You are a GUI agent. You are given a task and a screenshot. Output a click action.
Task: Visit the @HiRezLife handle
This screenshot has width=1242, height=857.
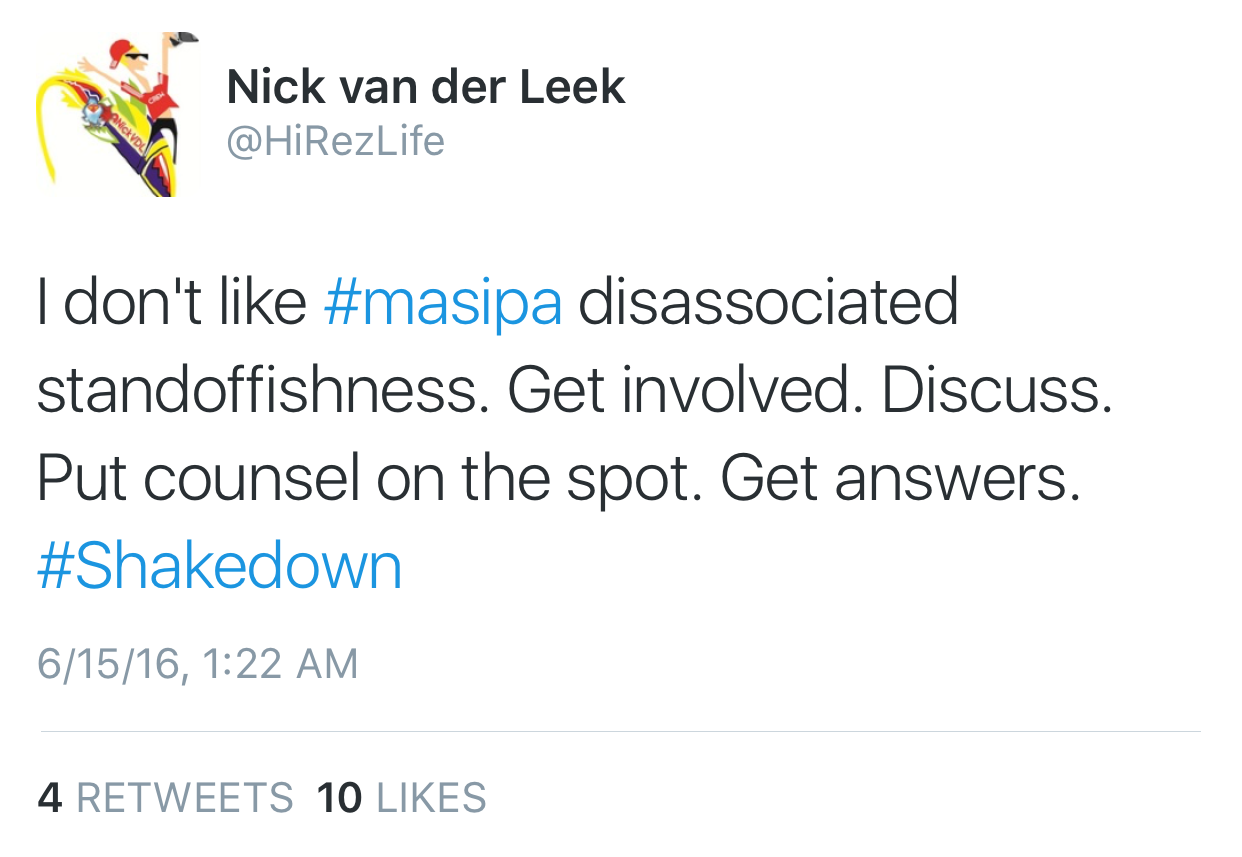(x=335, y=141)
